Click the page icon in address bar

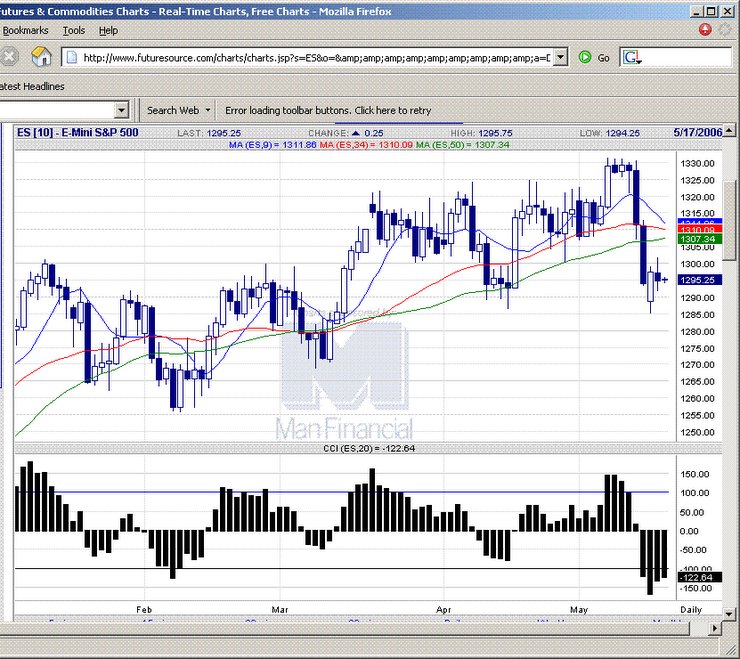72,58
